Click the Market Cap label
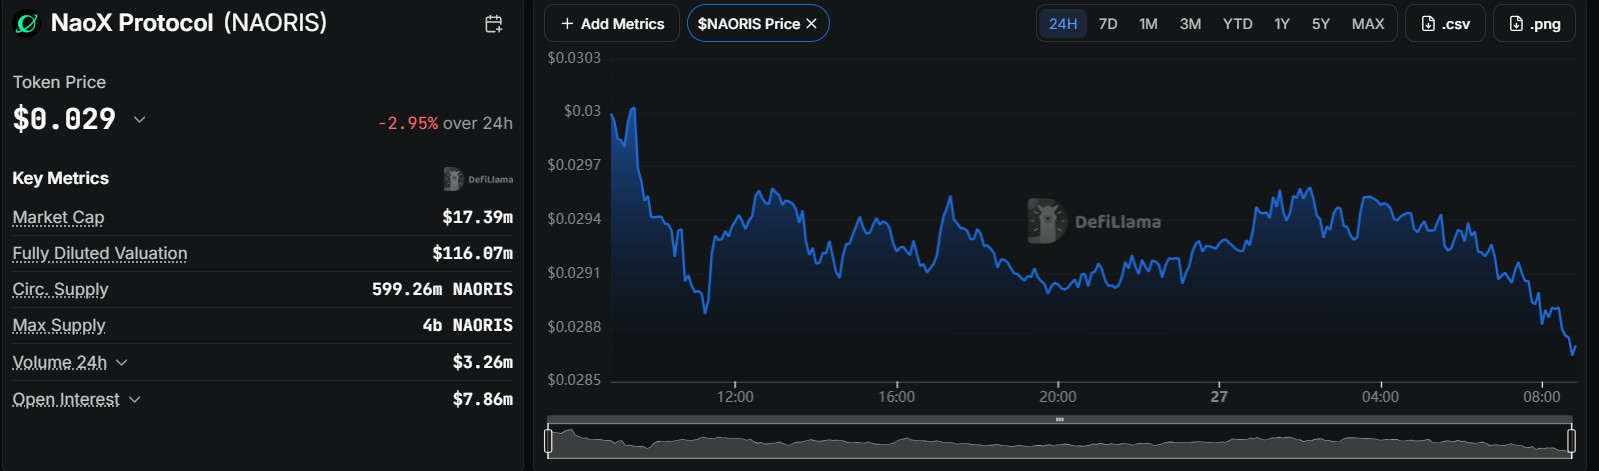Viewport: 1599px width, 471px height. pyautogui.click(x=58, y=217)
